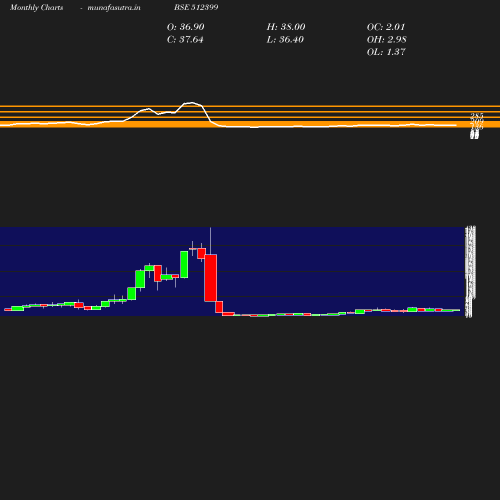Click the 'OC: 2.01' value
The width and height of the screenshot is (500, 500).
(386, 27)
